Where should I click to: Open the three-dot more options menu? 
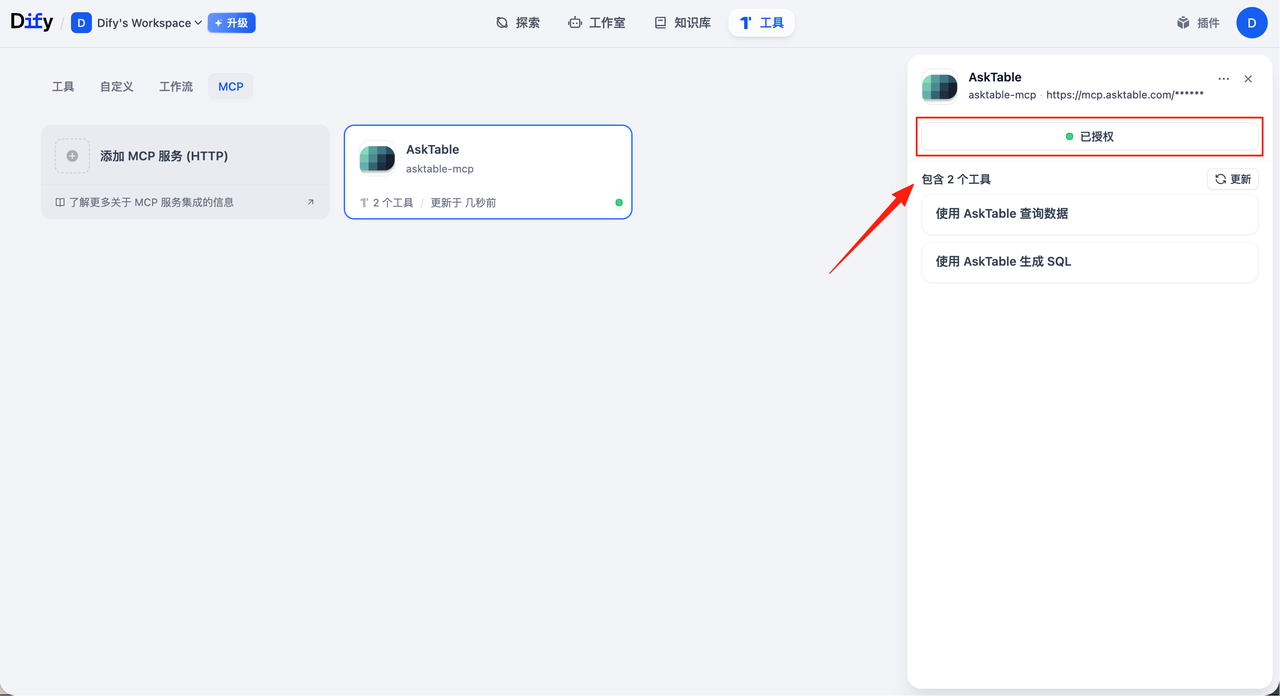[x=1223, y=79]
